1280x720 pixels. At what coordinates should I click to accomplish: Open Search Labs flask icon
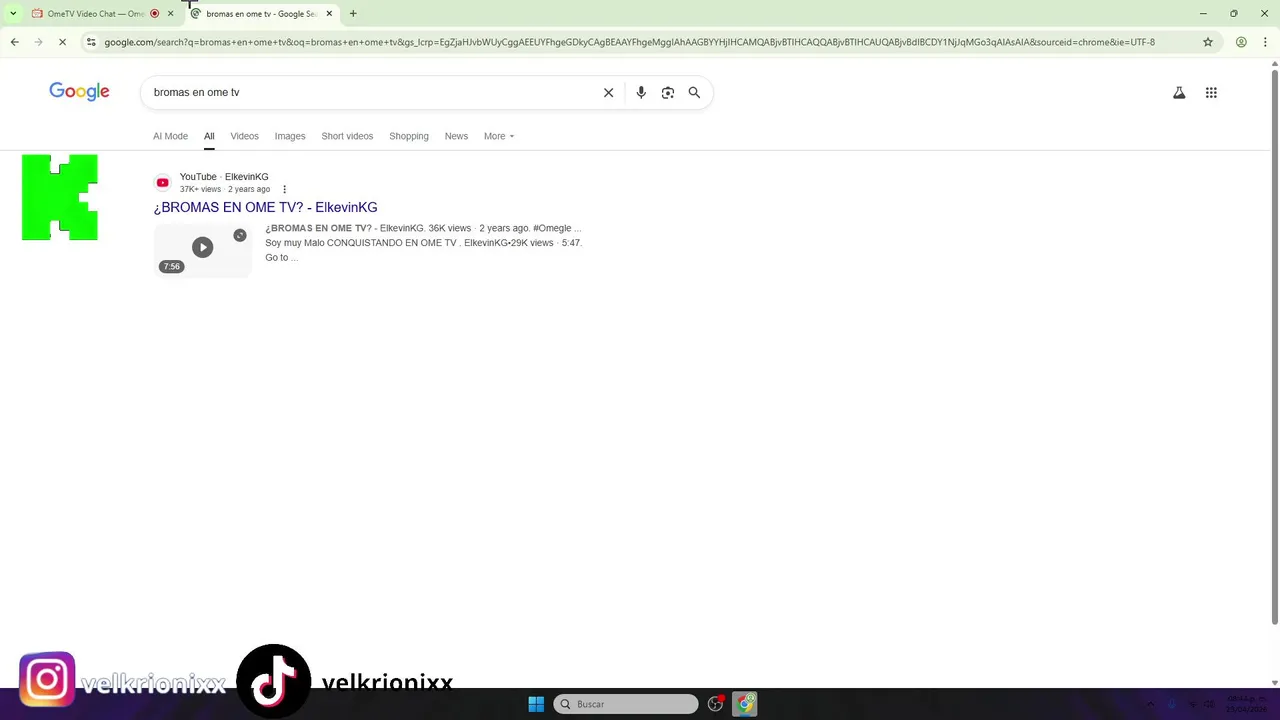[1179, 92]
